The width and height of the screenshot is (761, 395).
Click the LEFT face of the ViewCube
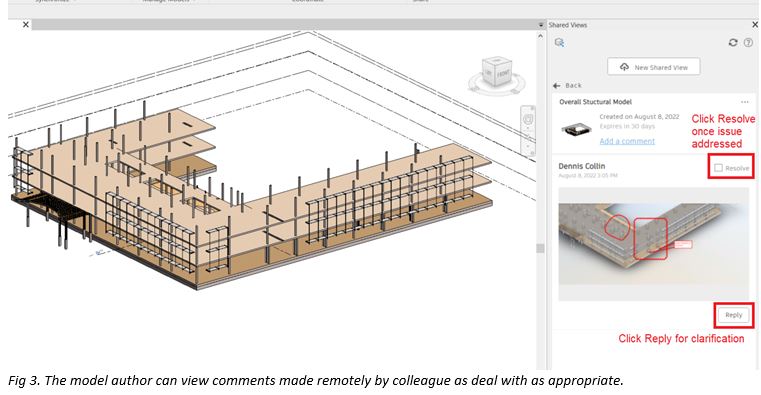click(x=489, y=74)
